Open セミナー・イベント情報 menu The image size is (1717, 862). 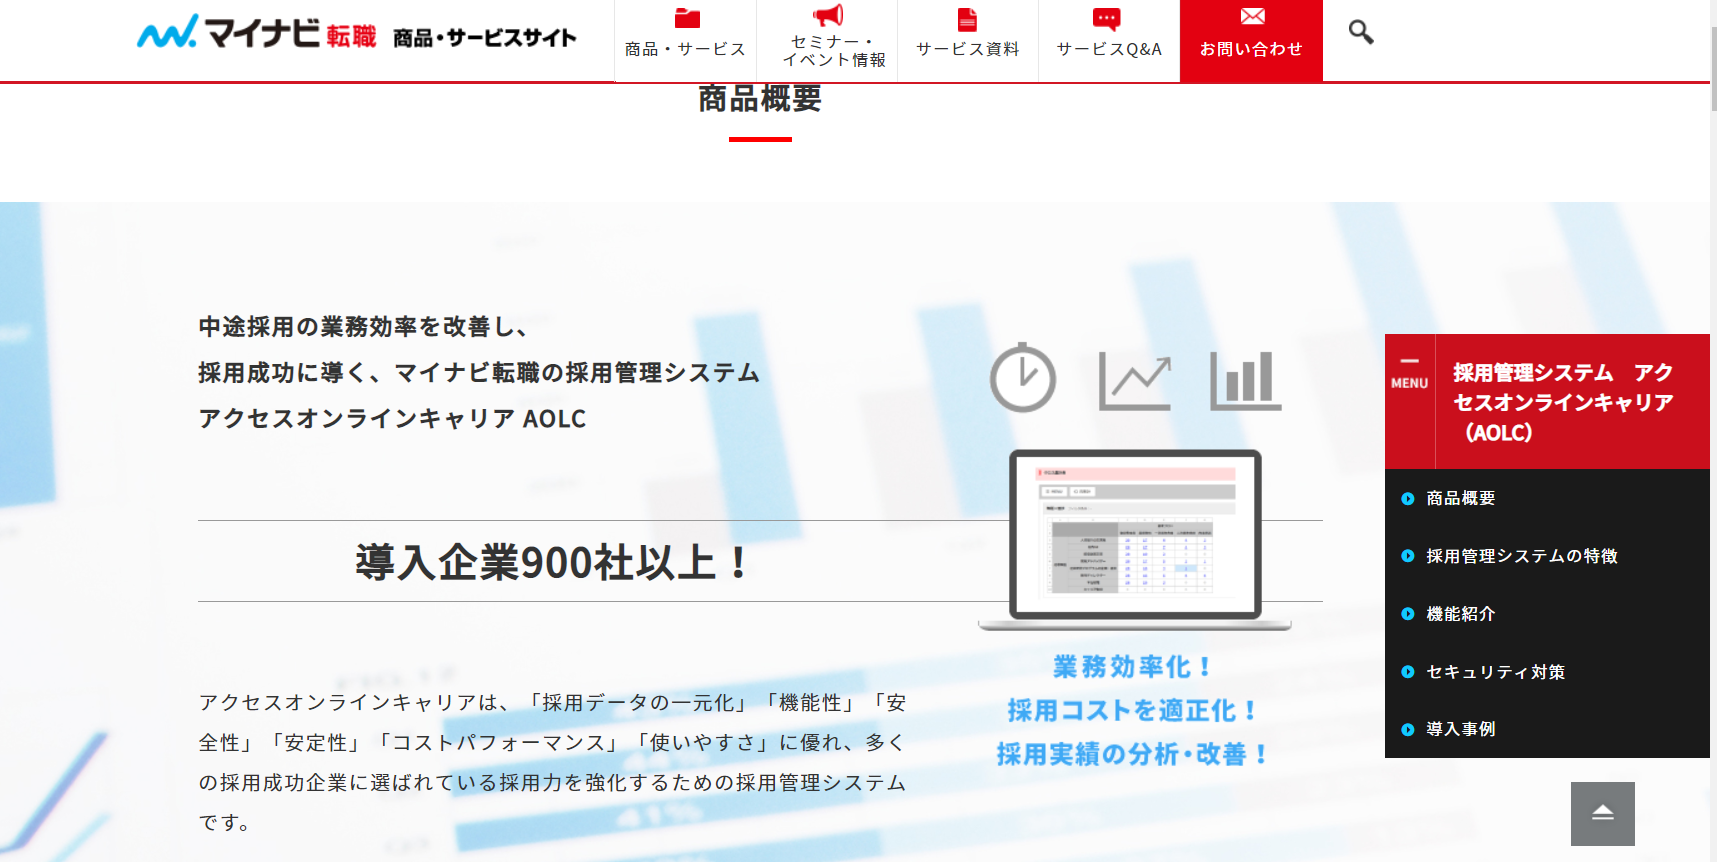(x=828, y=41)
